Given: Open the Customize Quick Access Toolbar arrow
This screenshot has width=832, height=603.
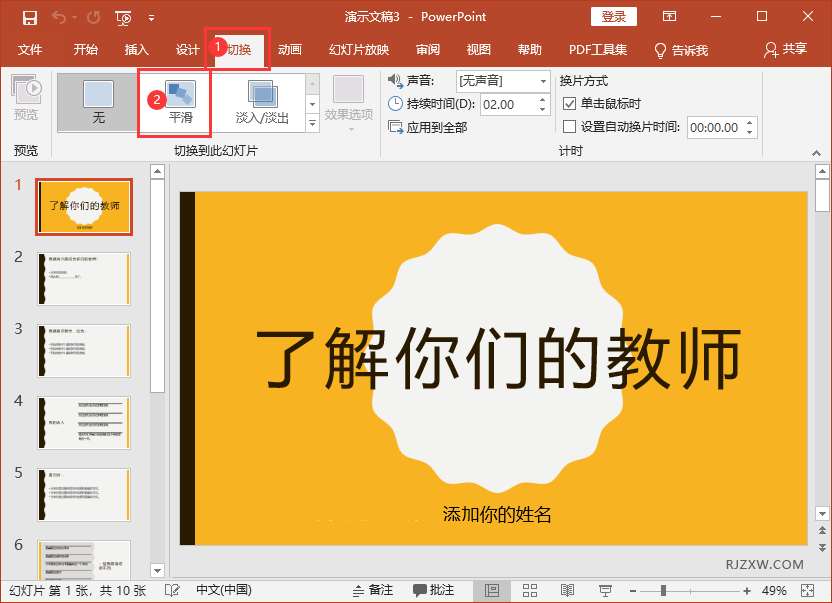Looking at the screenshot, I should tap(152, 18).
